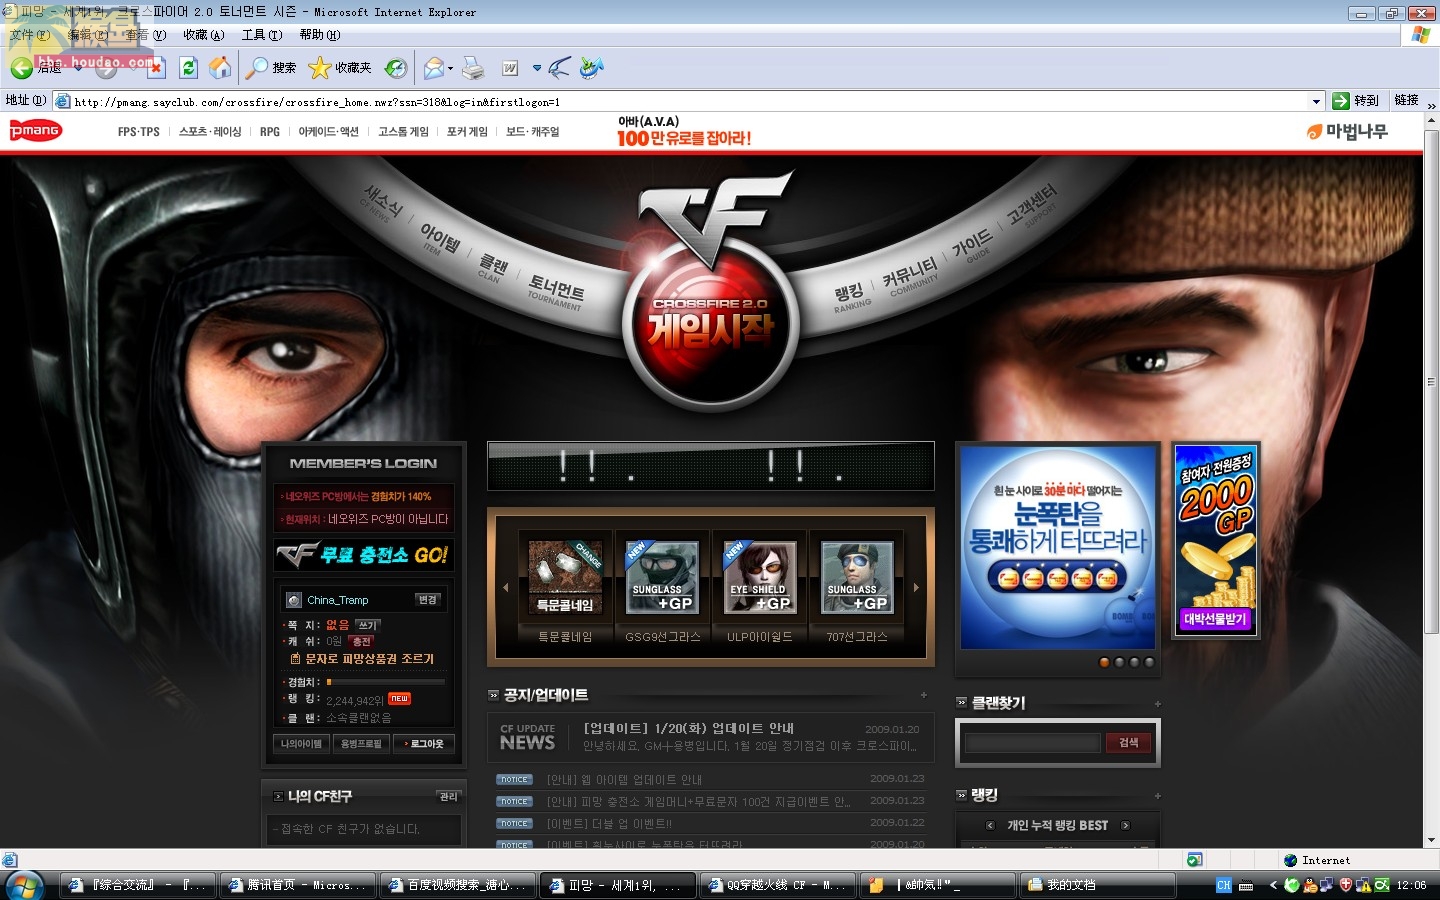Open the 文件(F) menu

click(30, 35)
